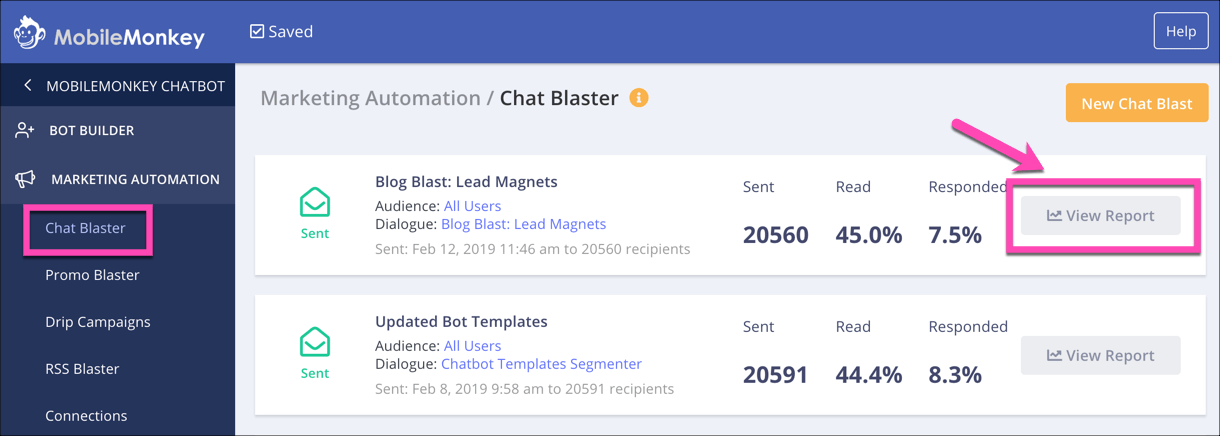
Task: Click the Sent envelope icon for Blog Blast
Action: (x=315, y=202)
